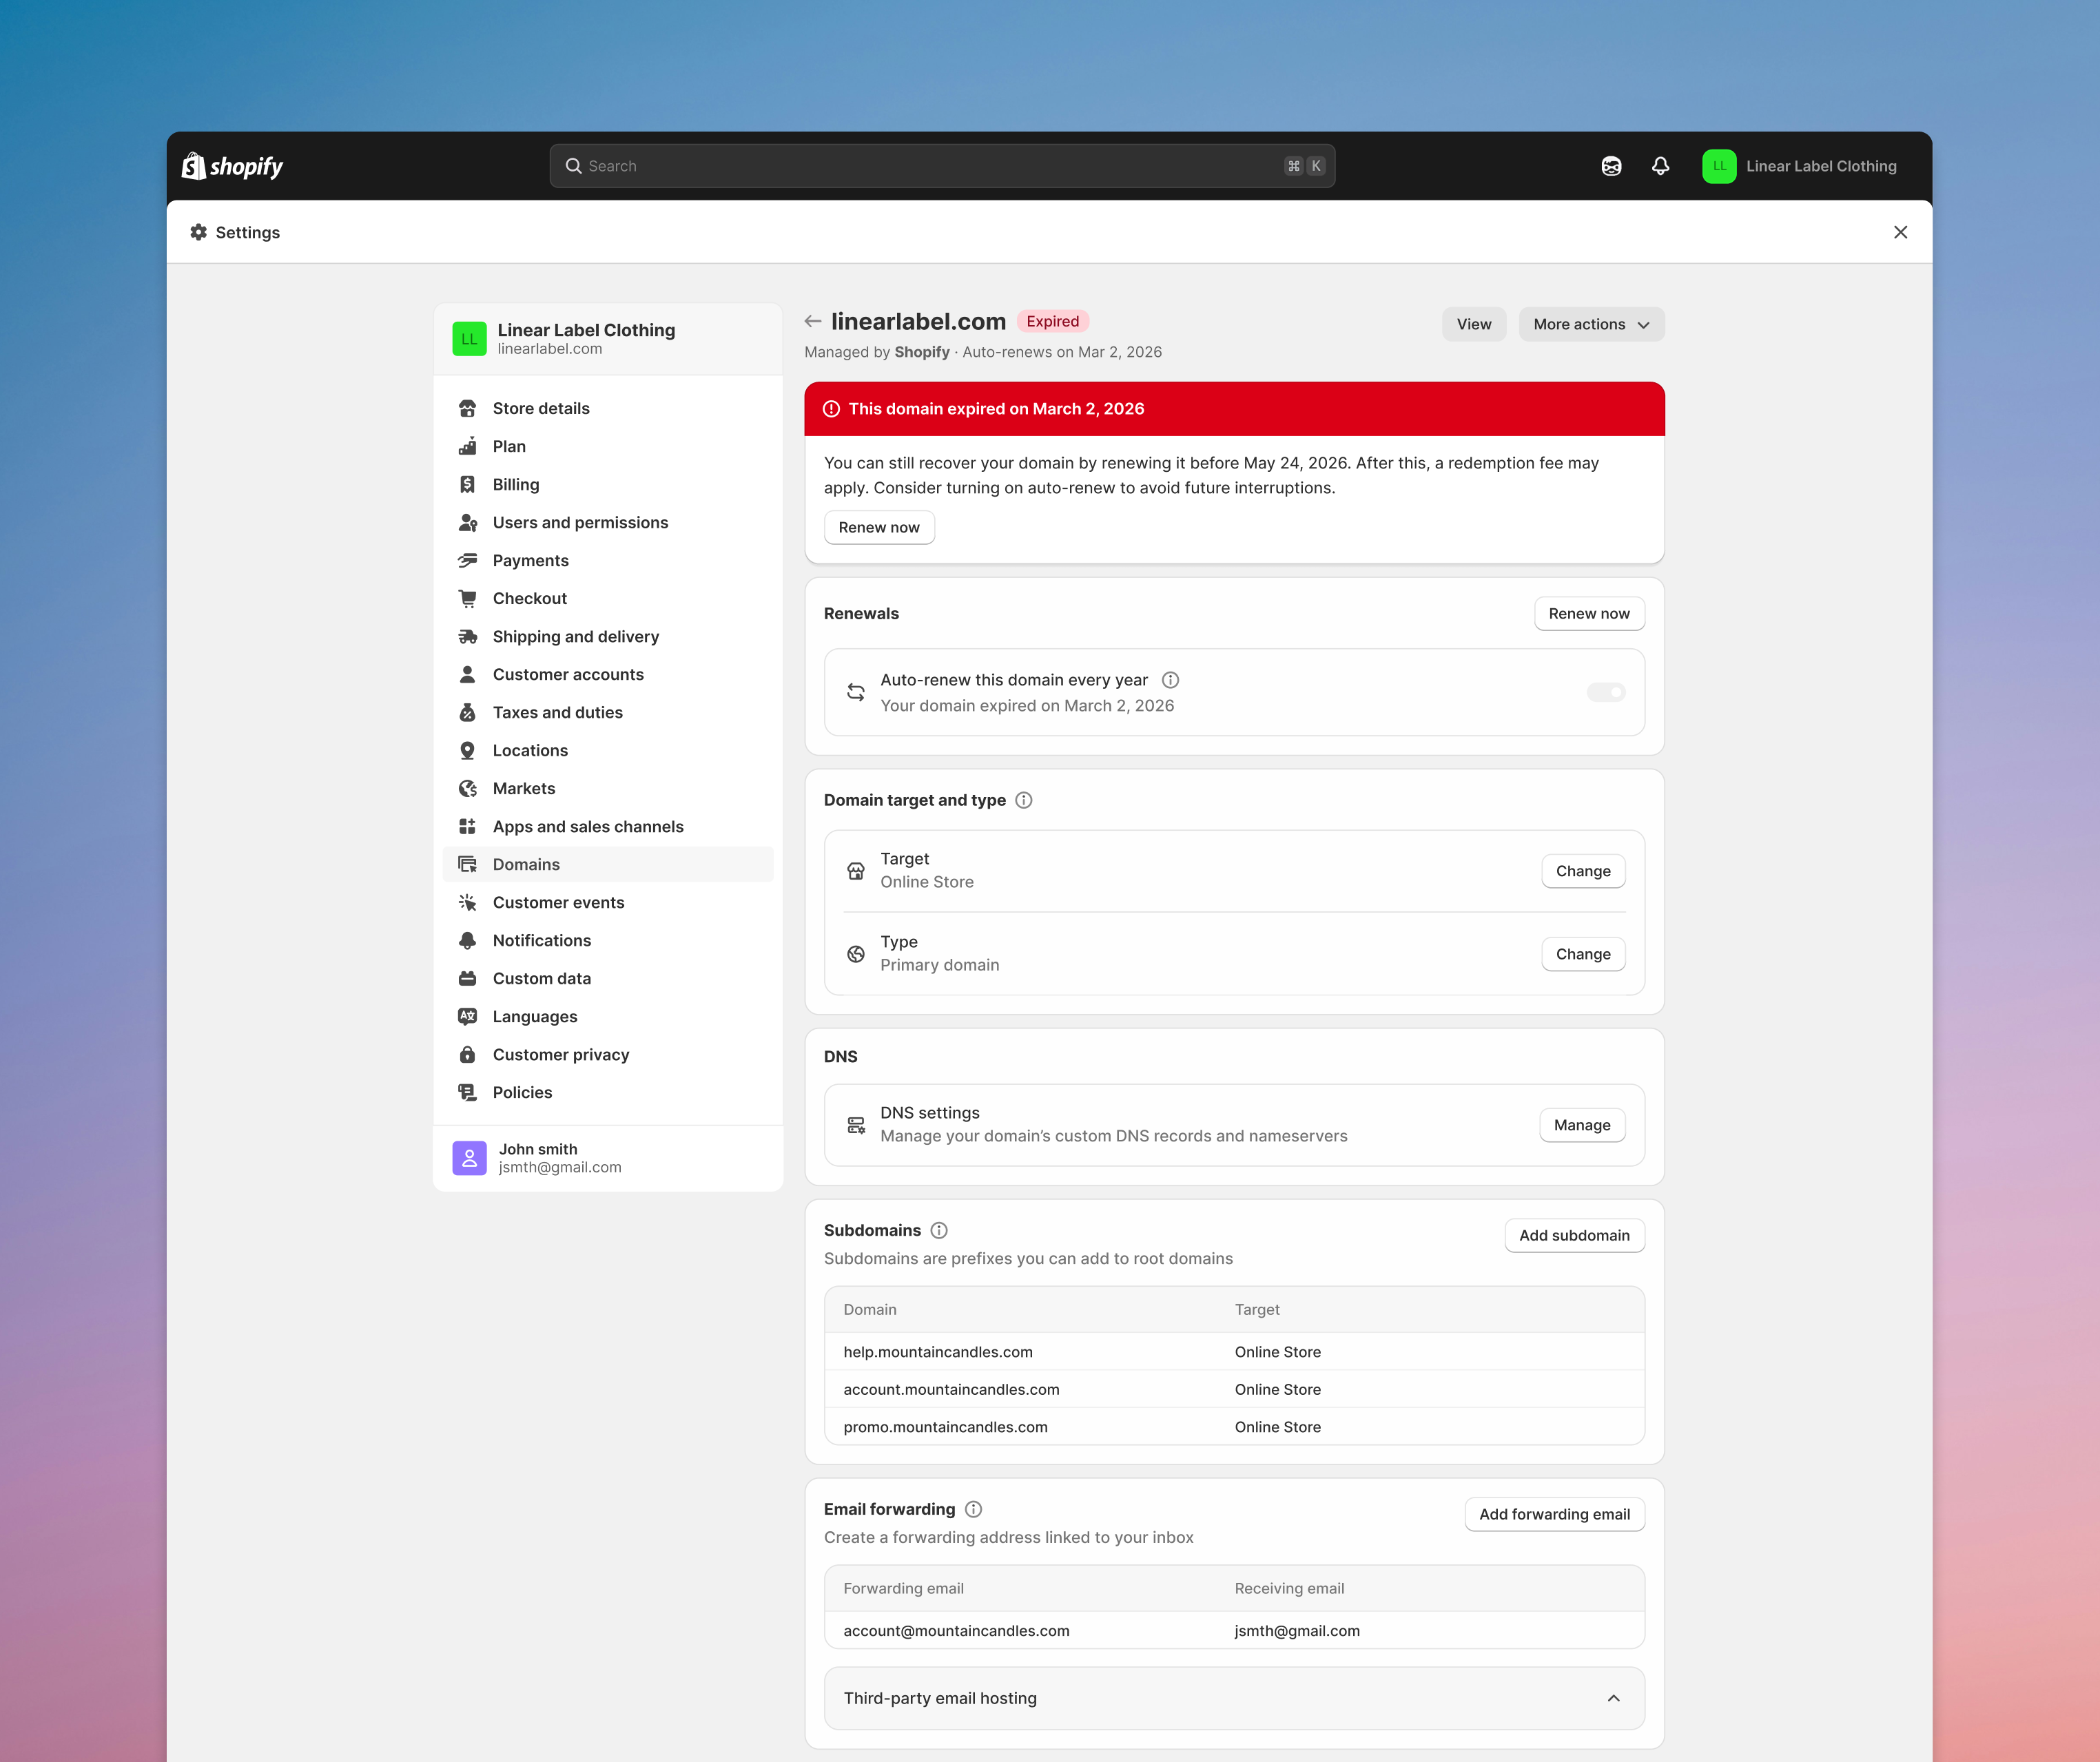
Task: Click account.mountaincandles.com subdomain row
Action: [1234, 1389]
